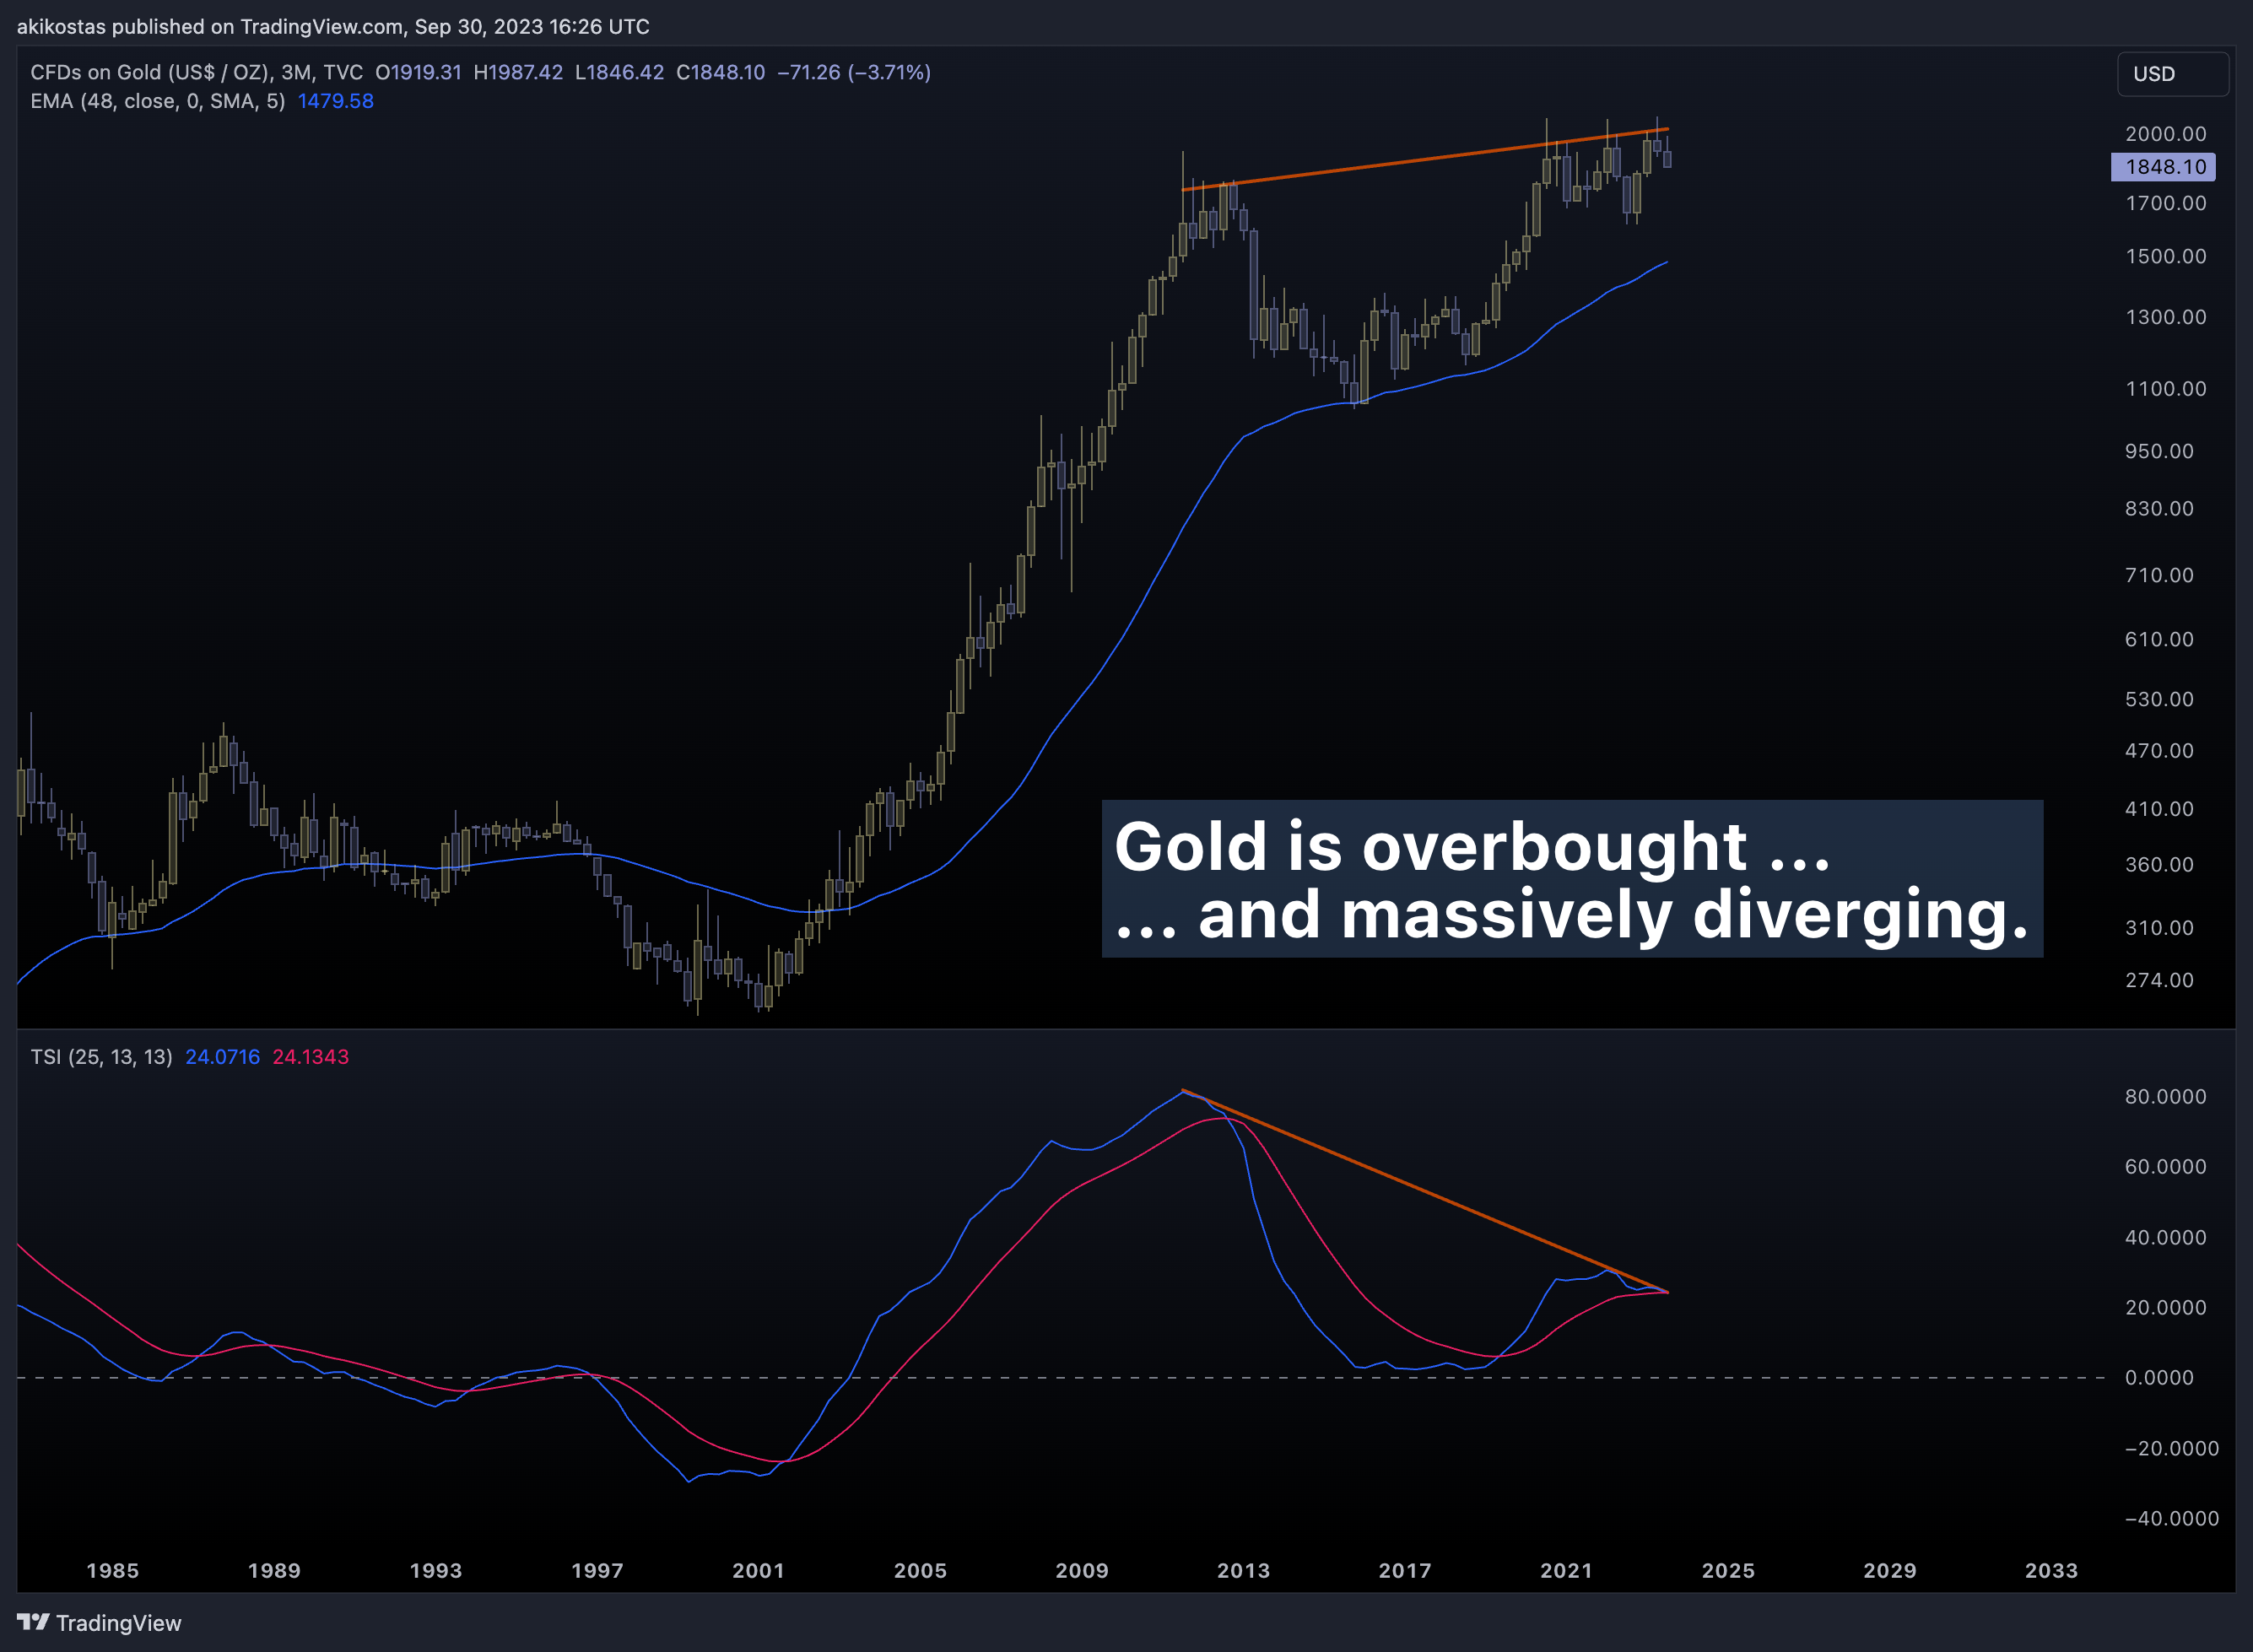The width and height of the screenshot is (2253, 1652).
Task: Click the −20.0000 TSI axis label
Action: (2171, 1449)
